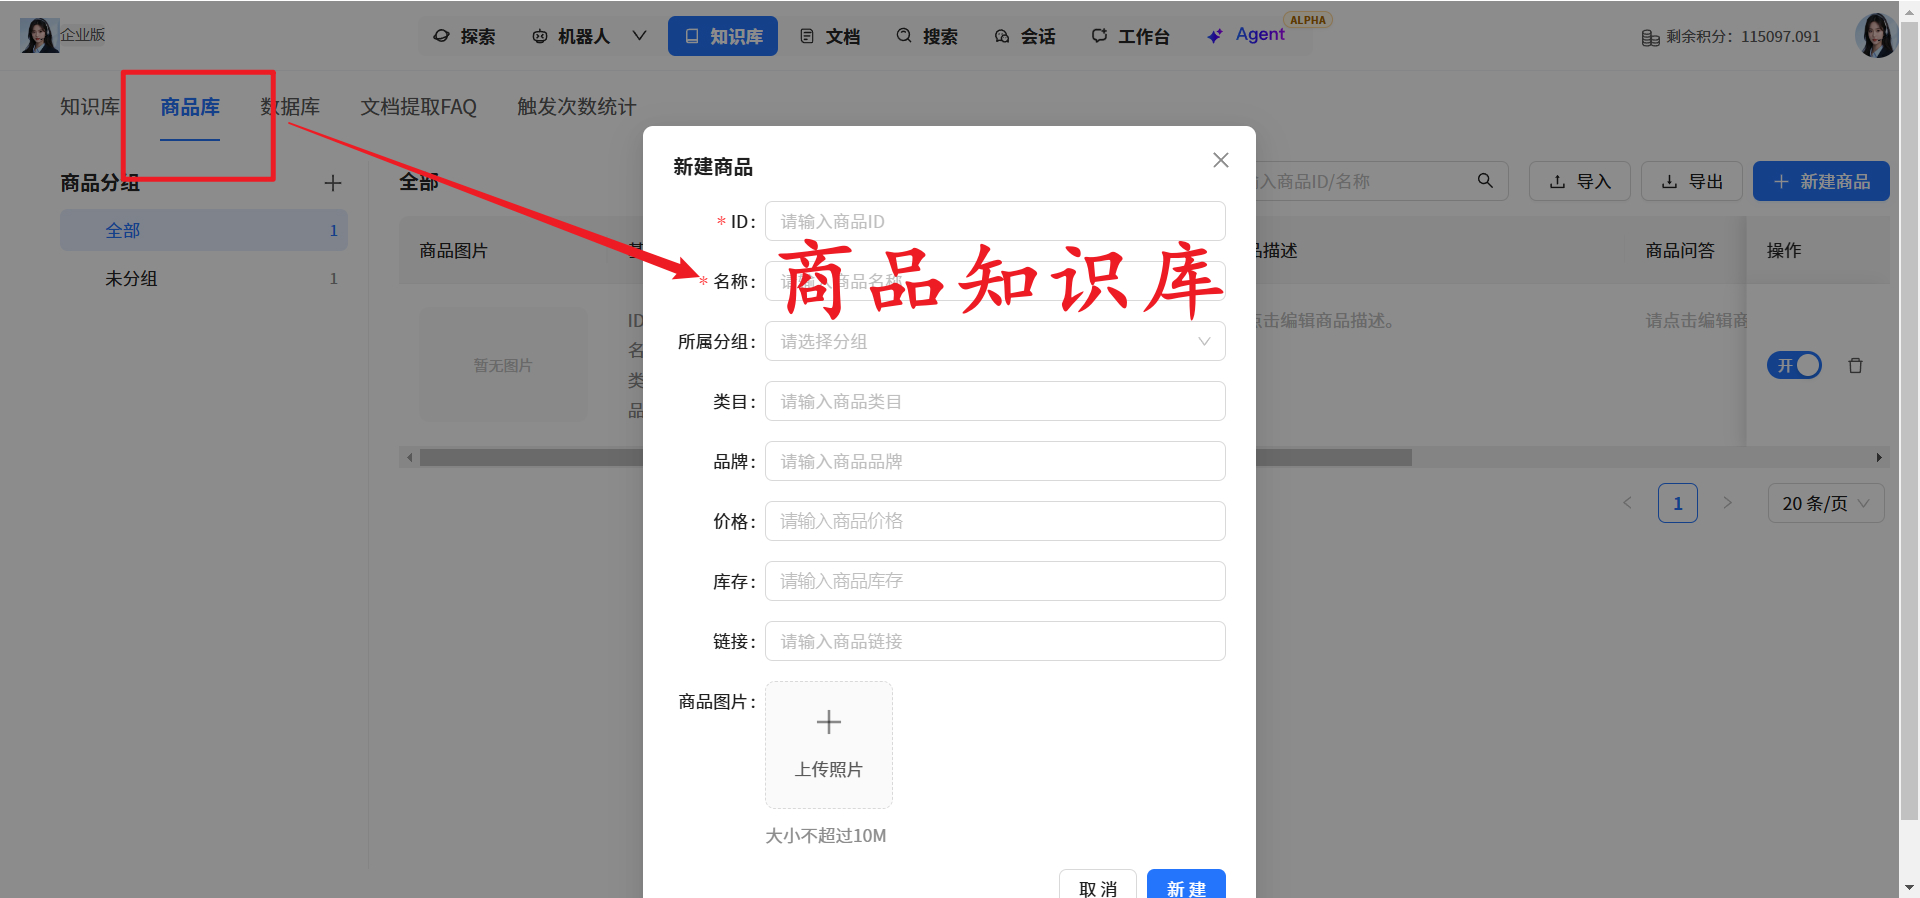This screenshot has width=1920, height=898.
Task: Click the table scroll-right arrow
Action: (x=1879, y=457)
